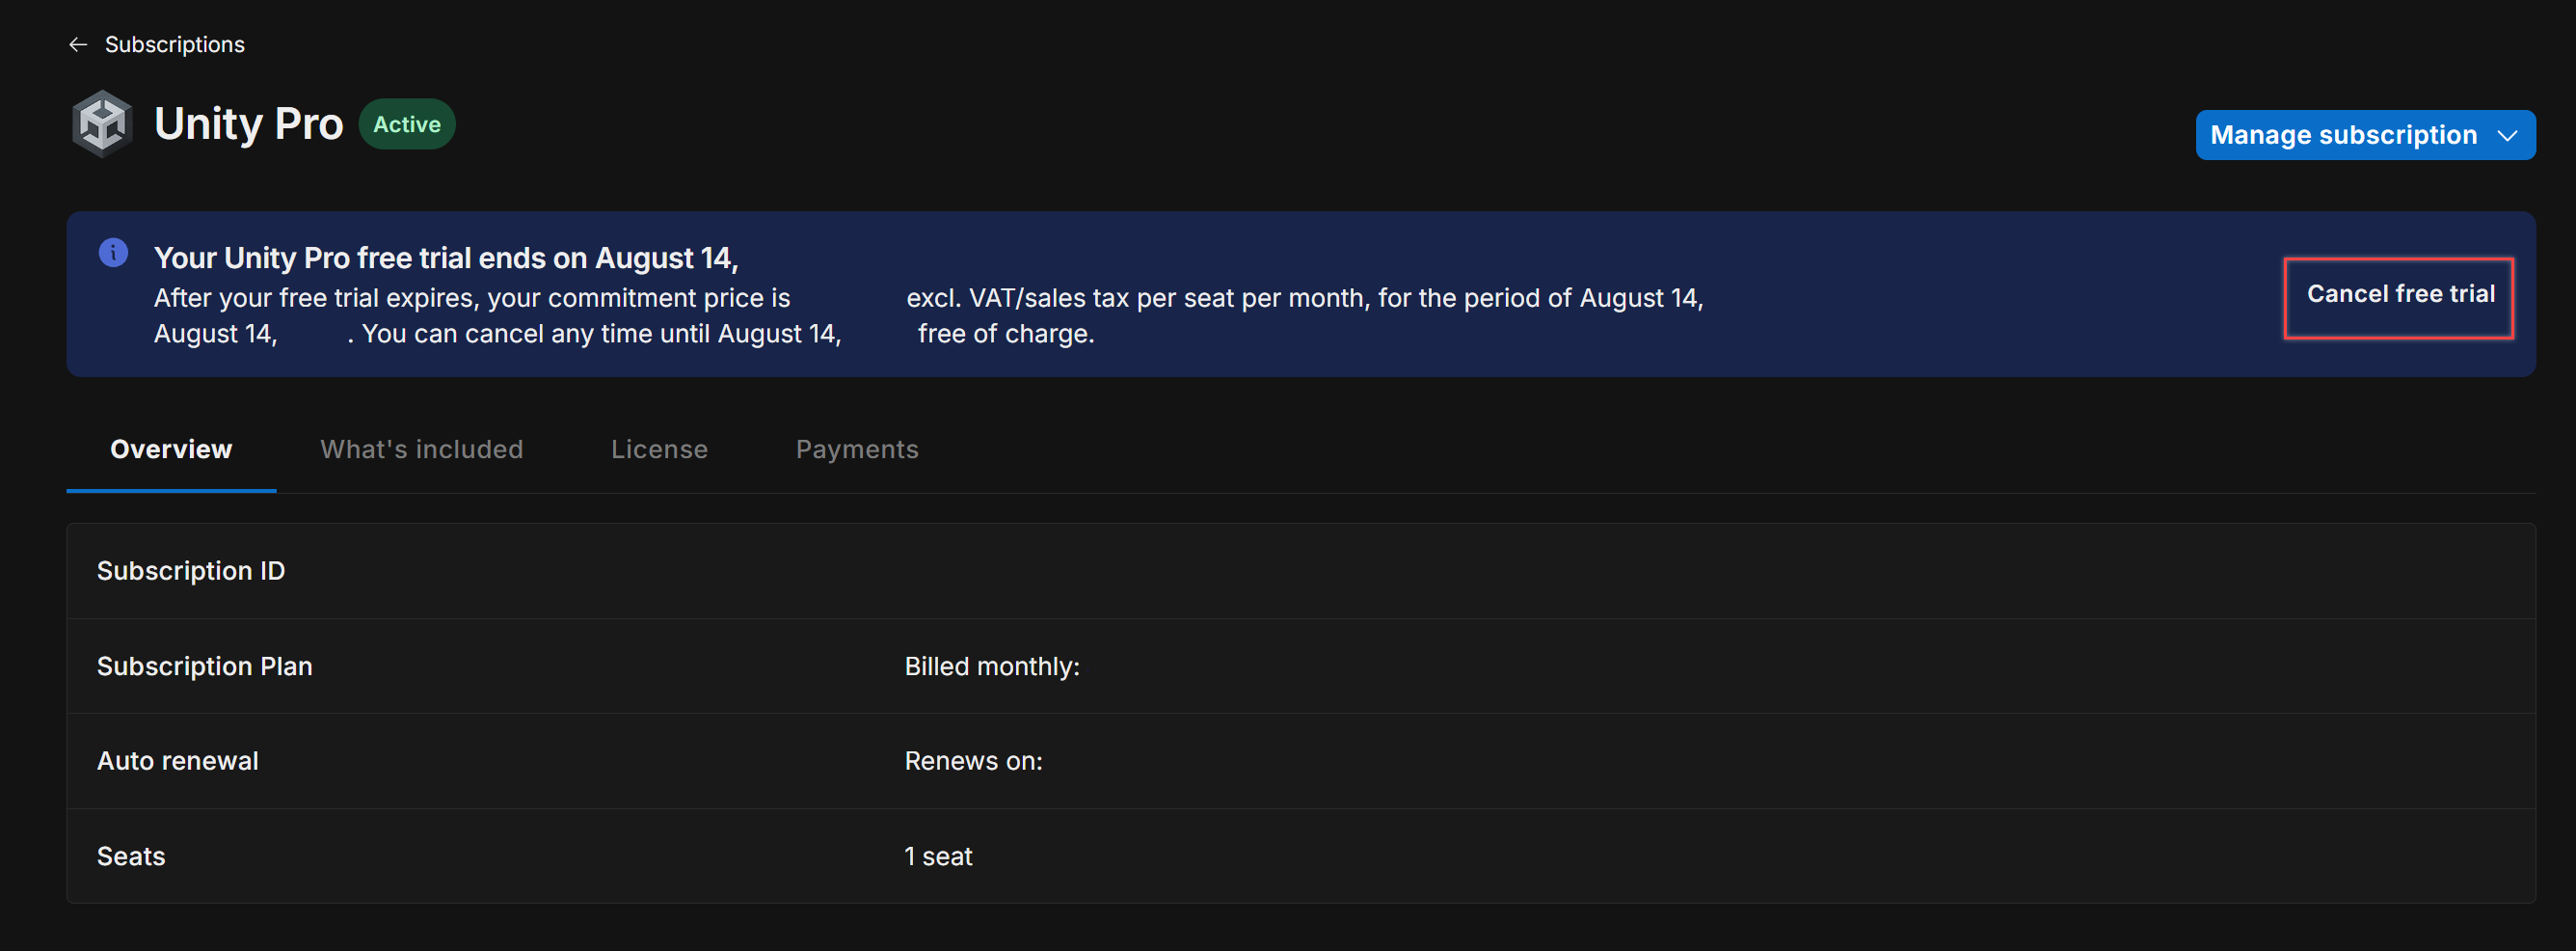Select the Seats row showing 1 seat
This screenshot has height=951, width=2576.
click(131, 855)
